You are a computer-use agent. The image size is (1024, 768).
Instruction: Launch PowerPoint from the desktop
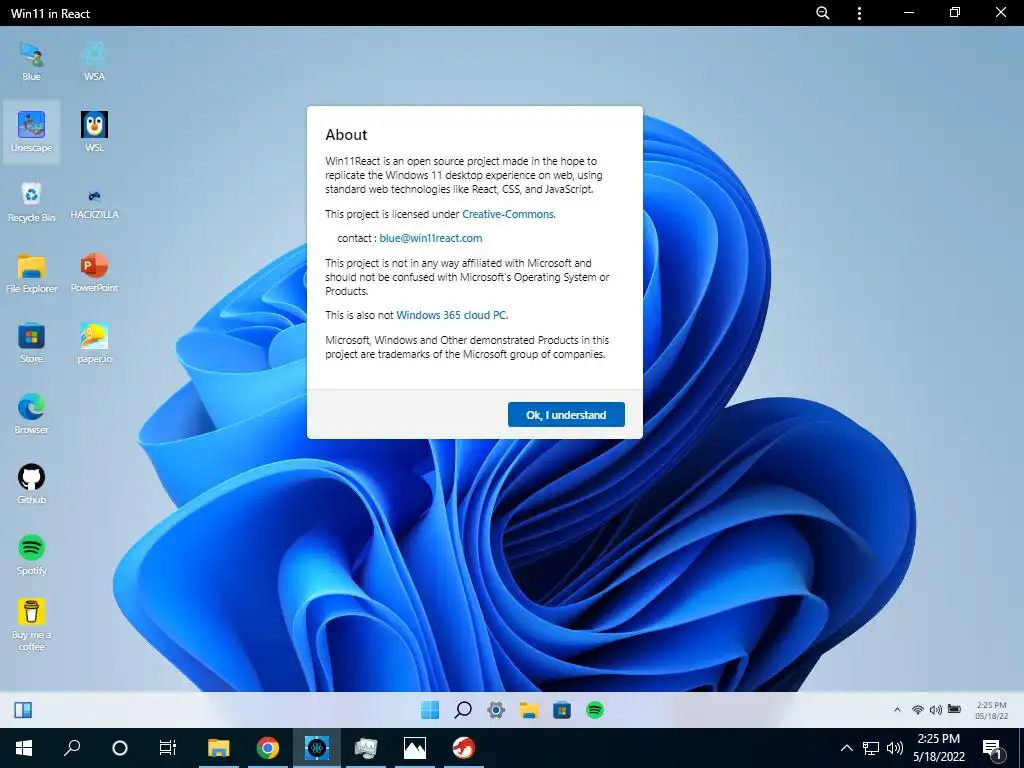pos(94,272)
